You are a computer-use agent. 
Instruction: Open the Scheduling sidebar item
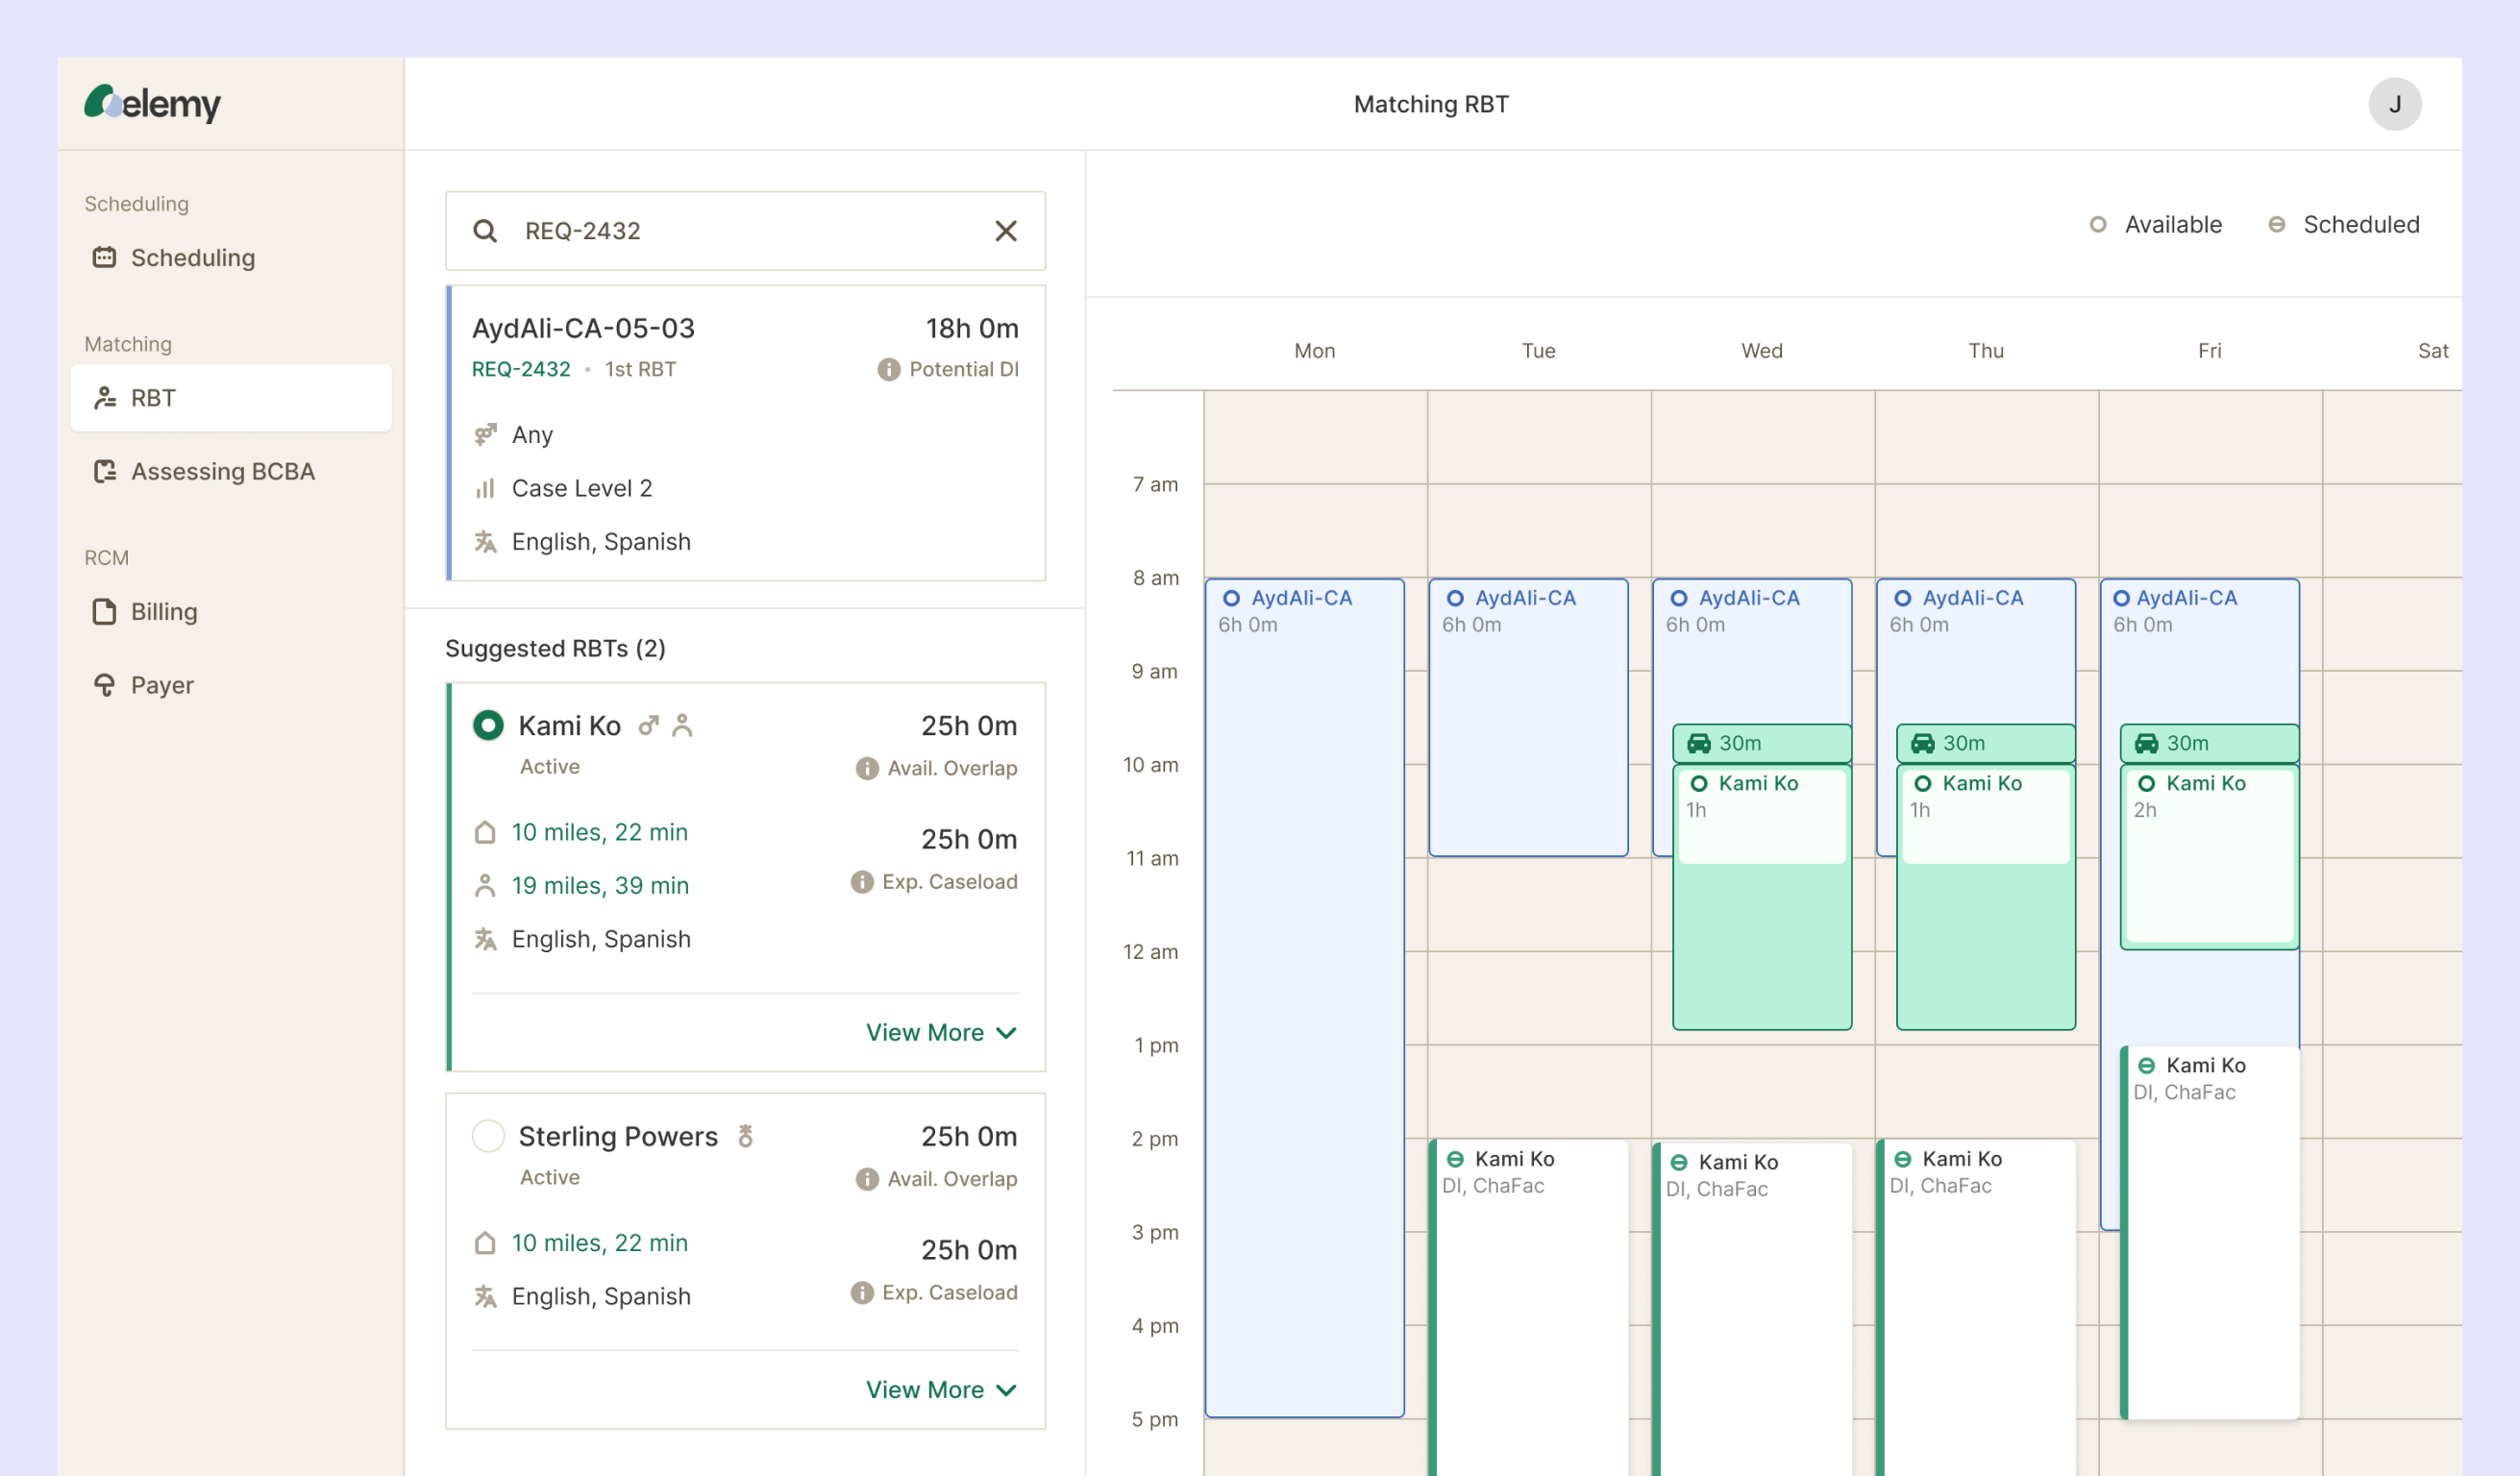click(192, 258)
